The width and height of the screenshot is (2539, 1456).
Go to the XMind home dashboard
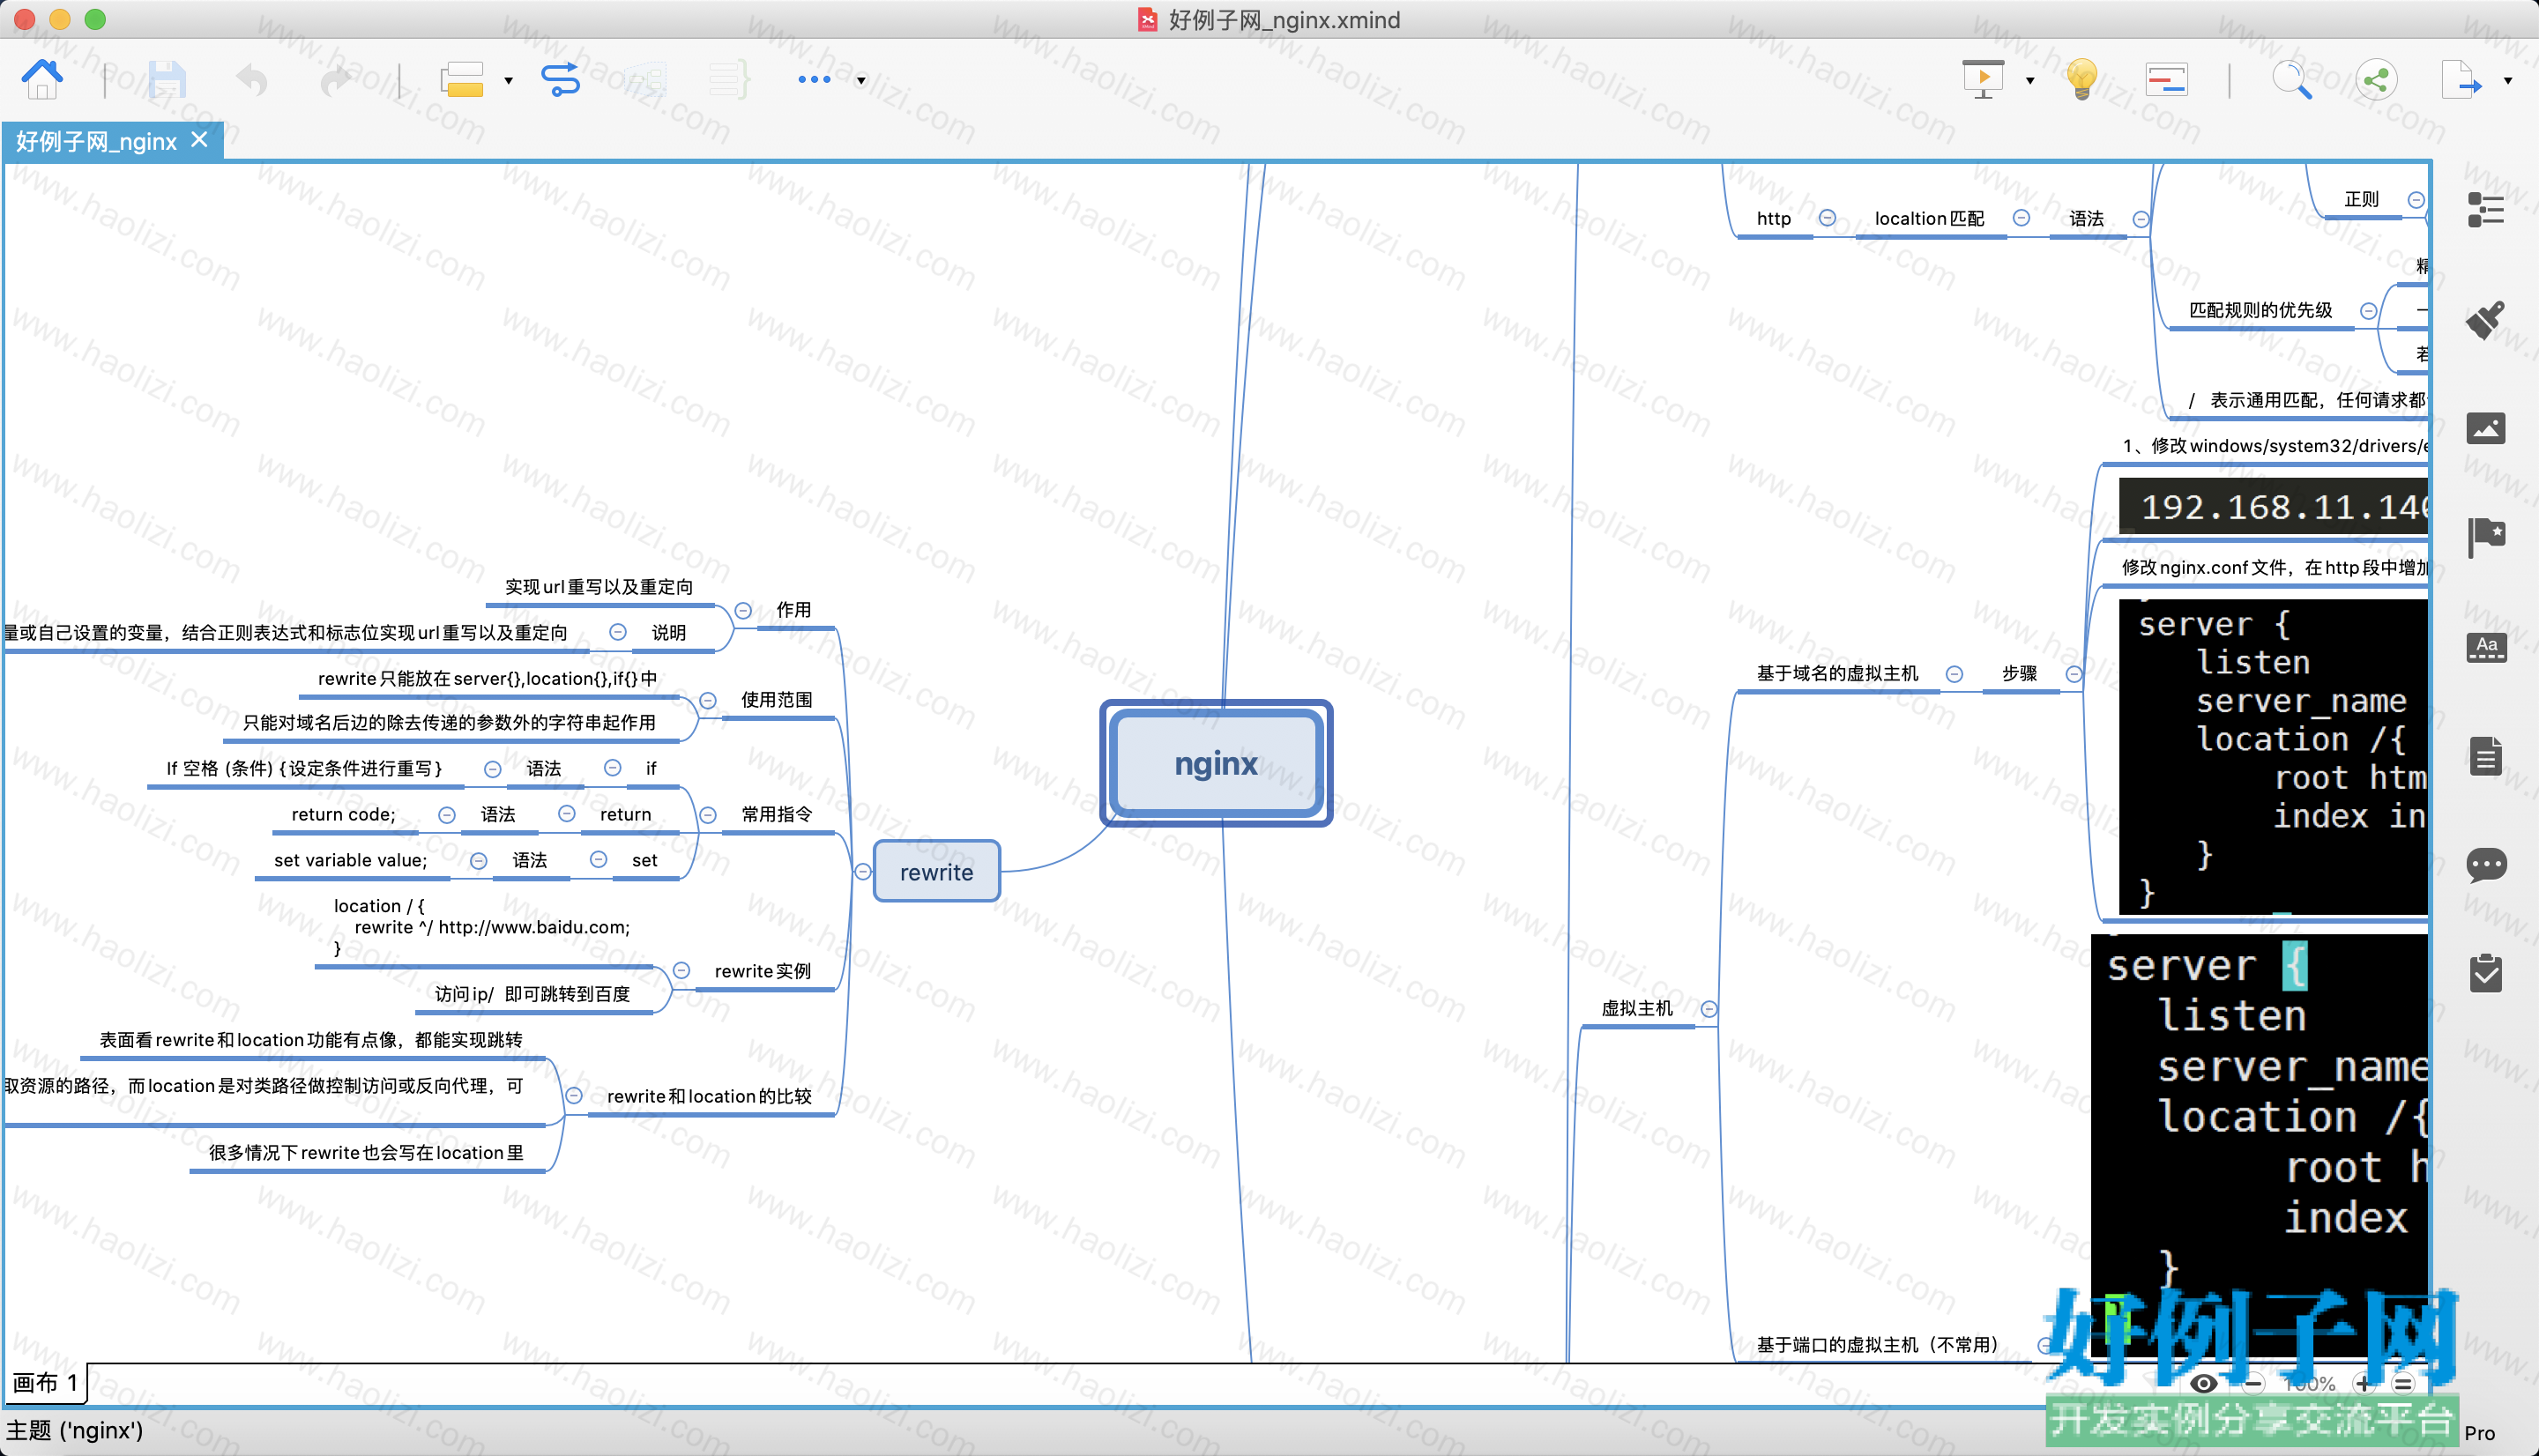pyautogui.click(x=42, y=79)
